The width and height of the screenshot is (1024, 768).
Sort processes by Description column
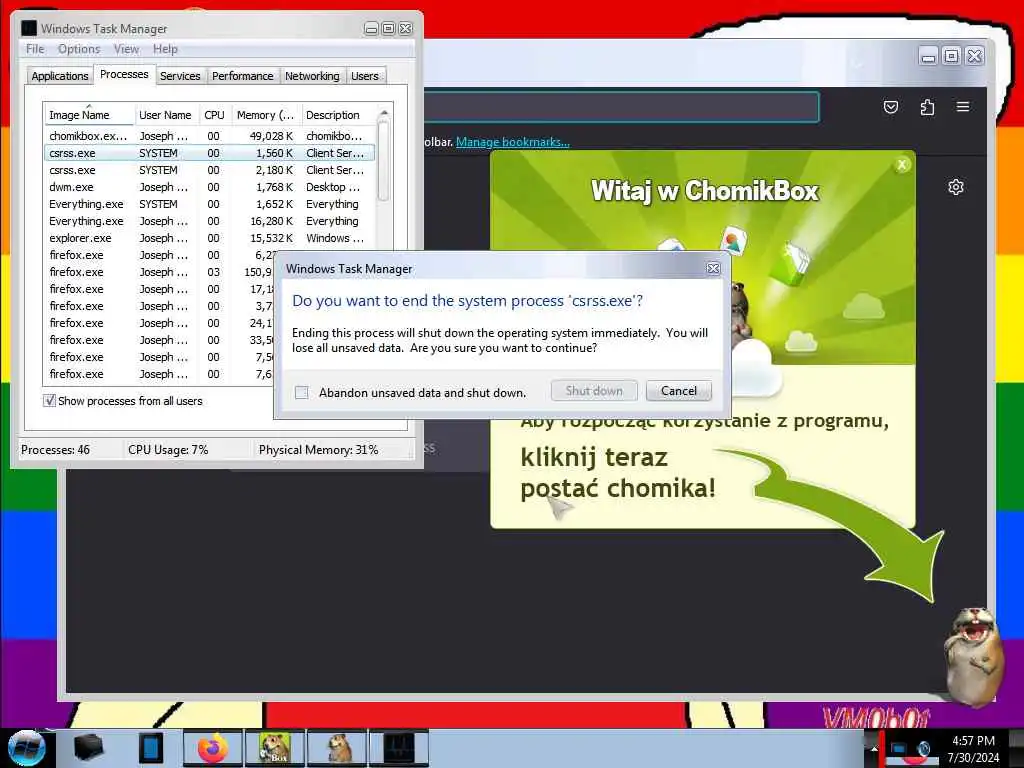[337, 115]
